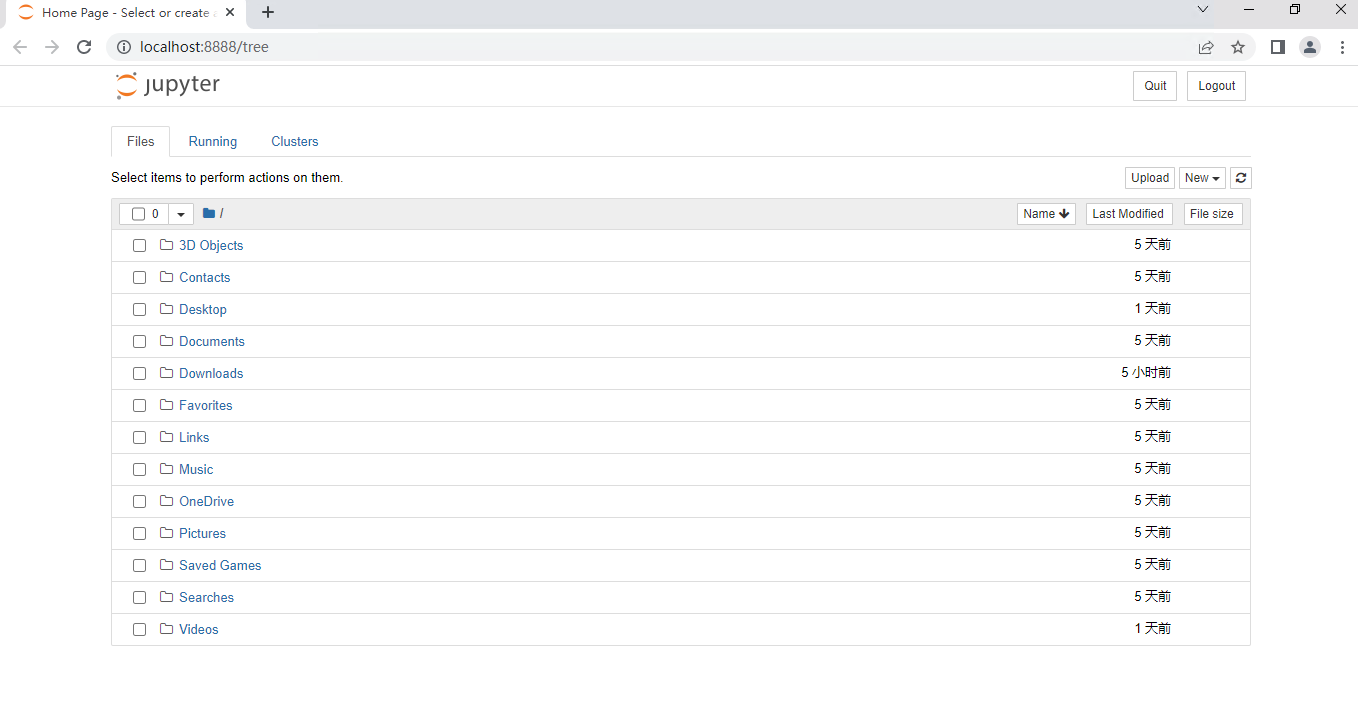This screenshot has height=725, width=1358.
Task: Select the Favorites folder checkbox
Action: pyautogui.click(x=140, y=406)
